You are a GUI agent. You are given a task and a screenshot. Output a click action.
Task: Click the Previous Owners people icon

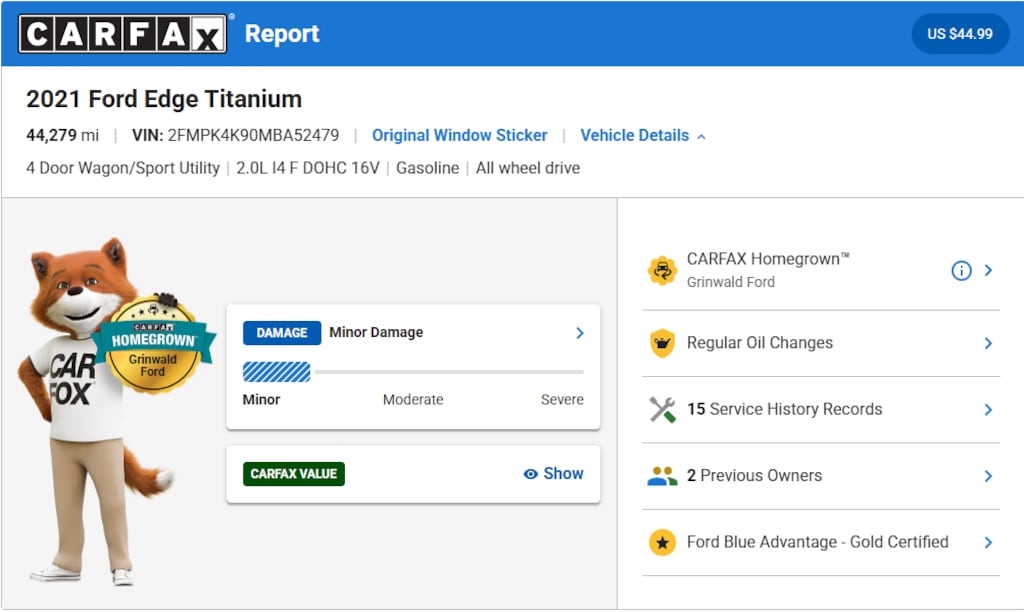click(x=662, y=476)
